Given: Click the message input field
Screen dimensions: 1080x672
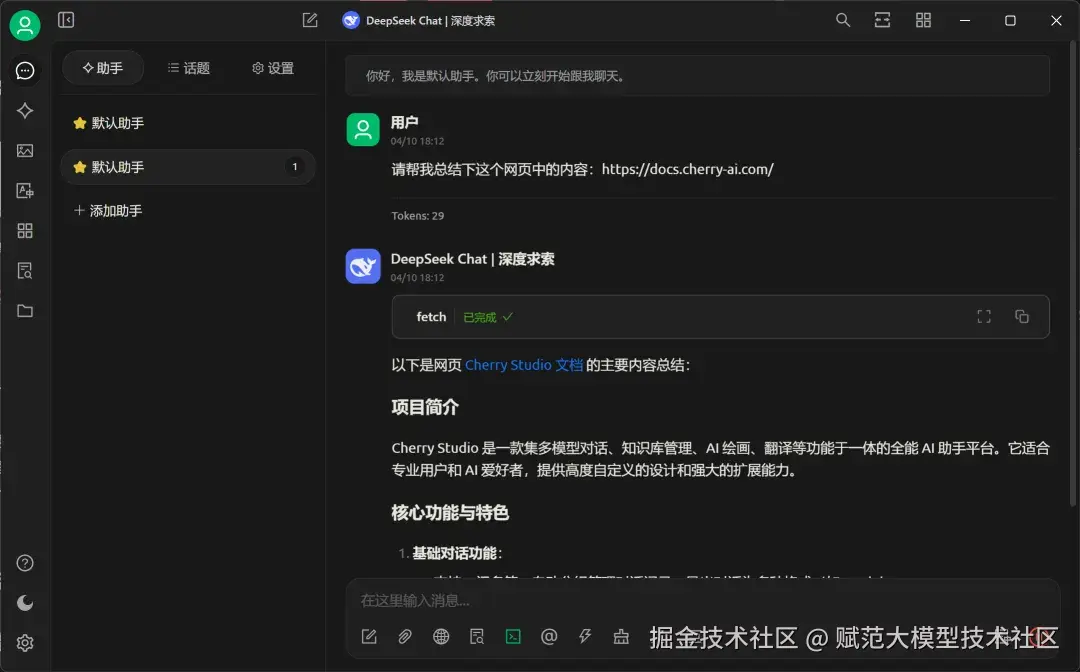Looking at the screenshot, I should (600, 599).
